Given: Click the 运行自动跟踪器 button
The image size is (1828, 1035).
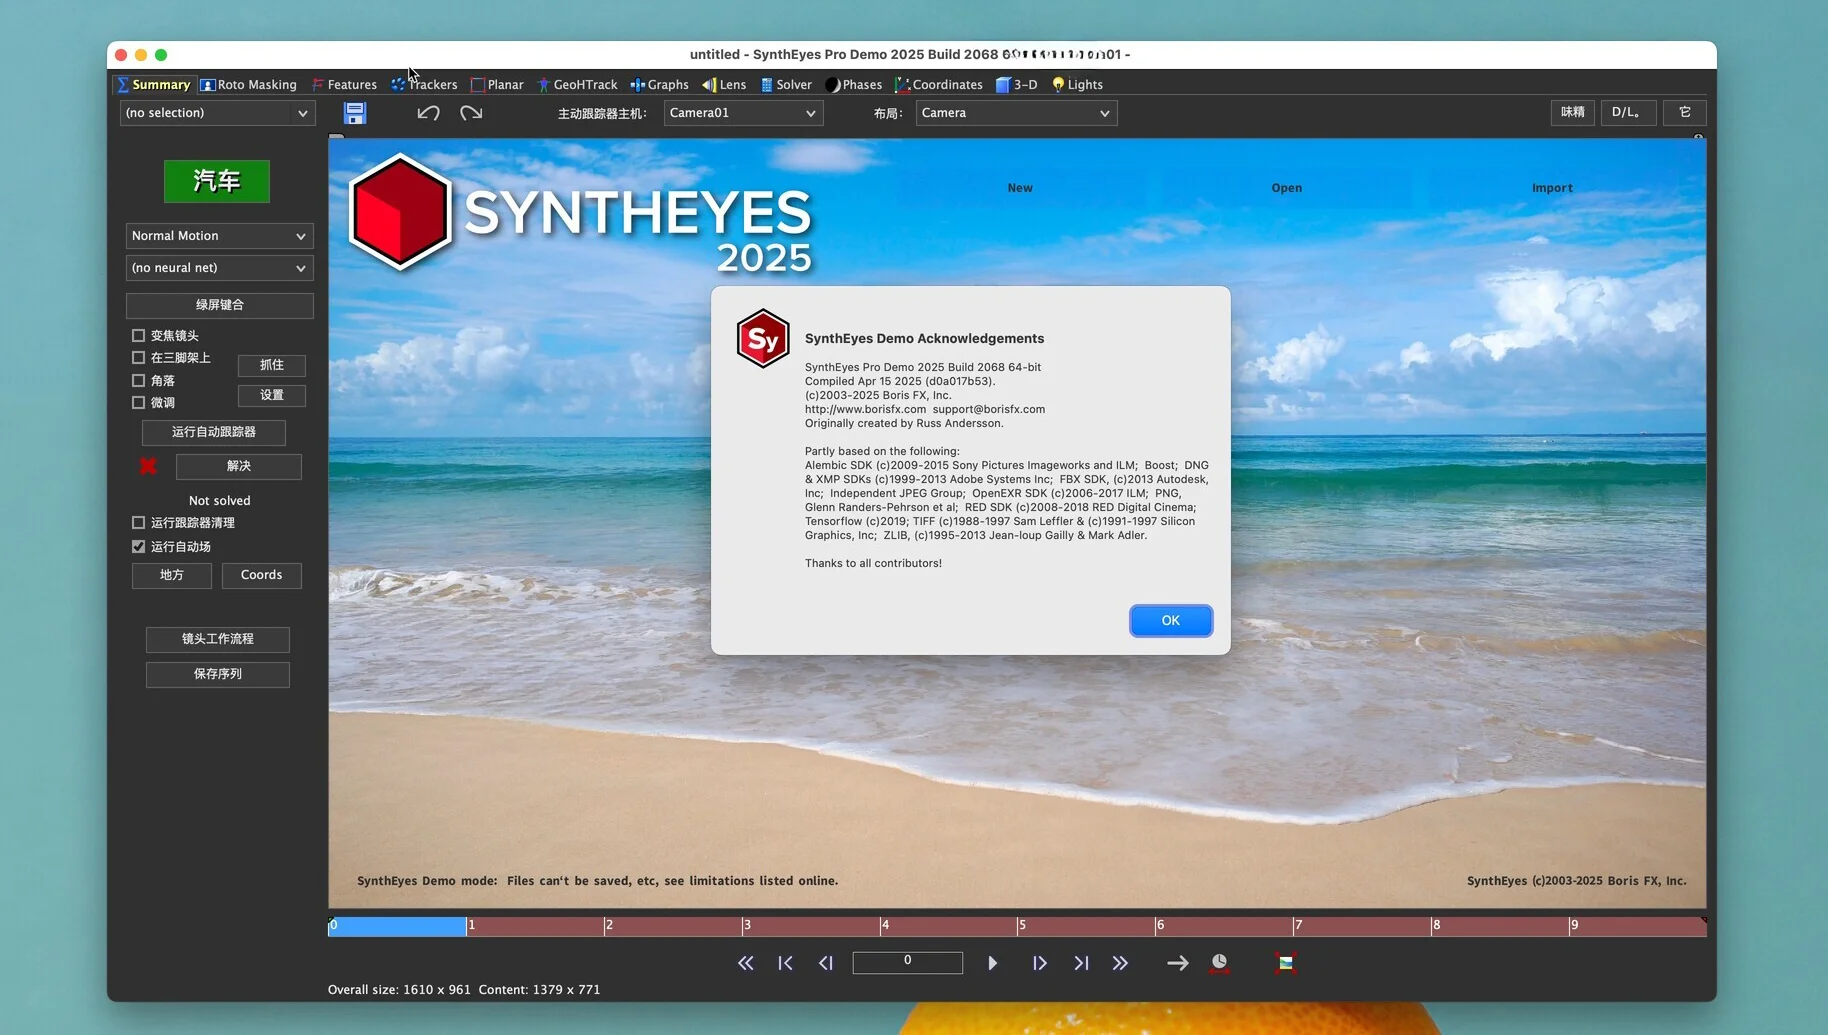Looking at the screenshot, I should coord(214,432).
